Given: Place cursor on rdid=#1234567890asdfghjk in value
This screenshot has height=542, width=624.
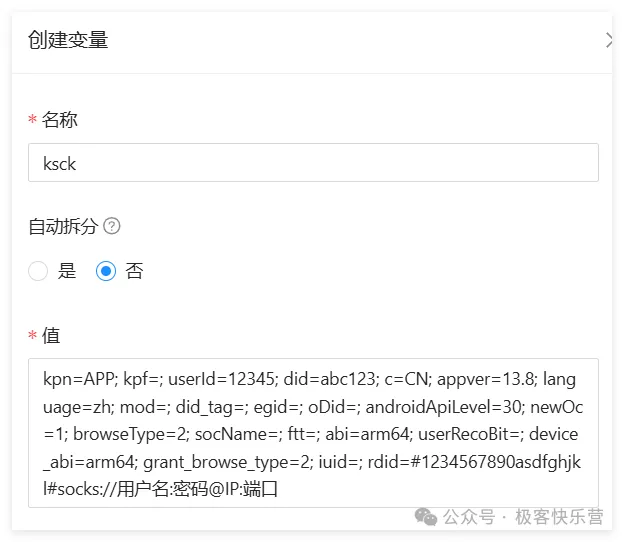Looking at the screenshot, I should [474, 462].
